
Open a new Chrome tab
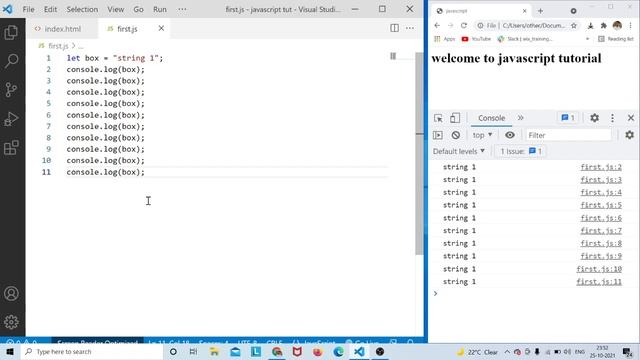540,11
